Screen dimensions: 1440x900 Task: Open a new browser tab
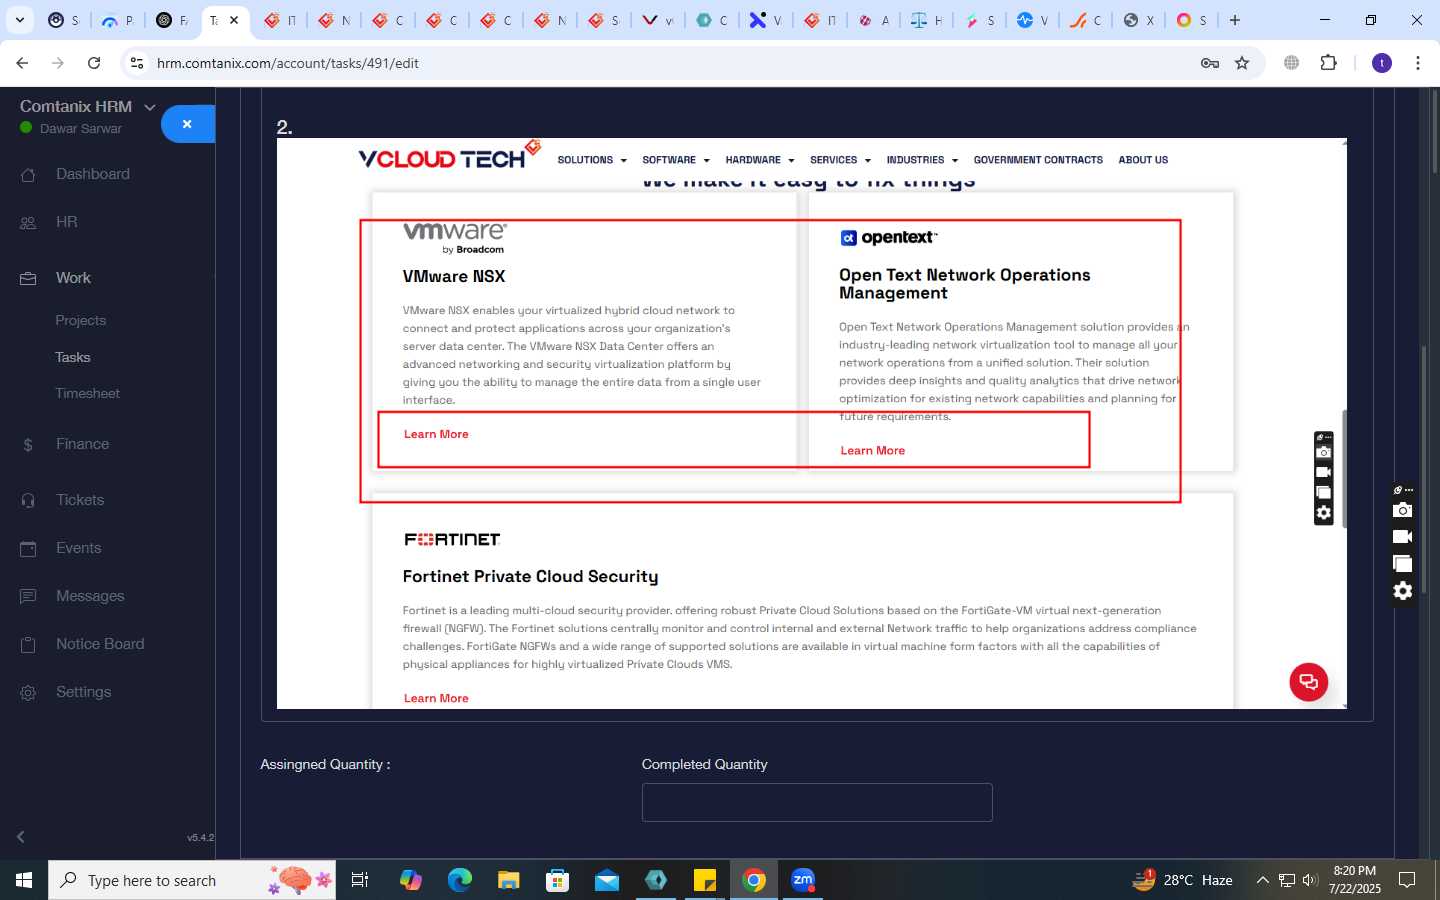point(1235,20)
